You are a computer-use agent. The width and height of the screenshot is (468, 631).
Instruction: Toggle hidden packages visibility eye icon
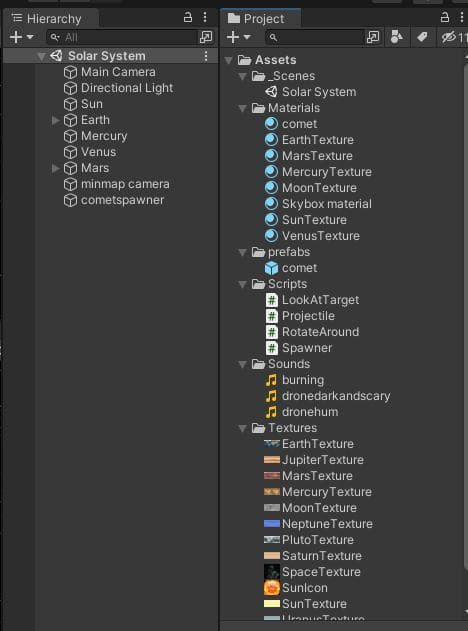[x=448, y=37]
